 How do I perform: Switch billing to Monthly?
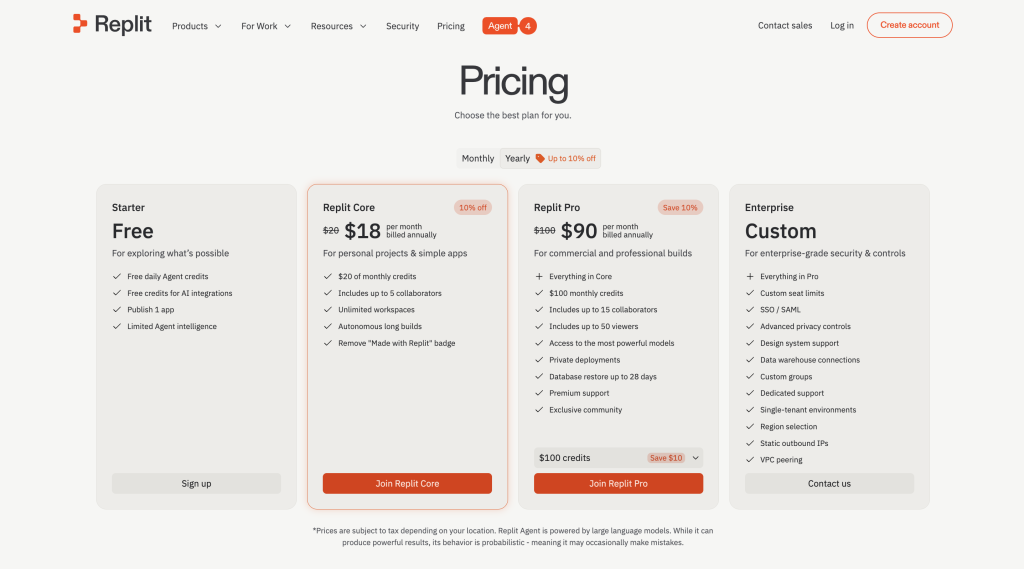tap(478, 158)
